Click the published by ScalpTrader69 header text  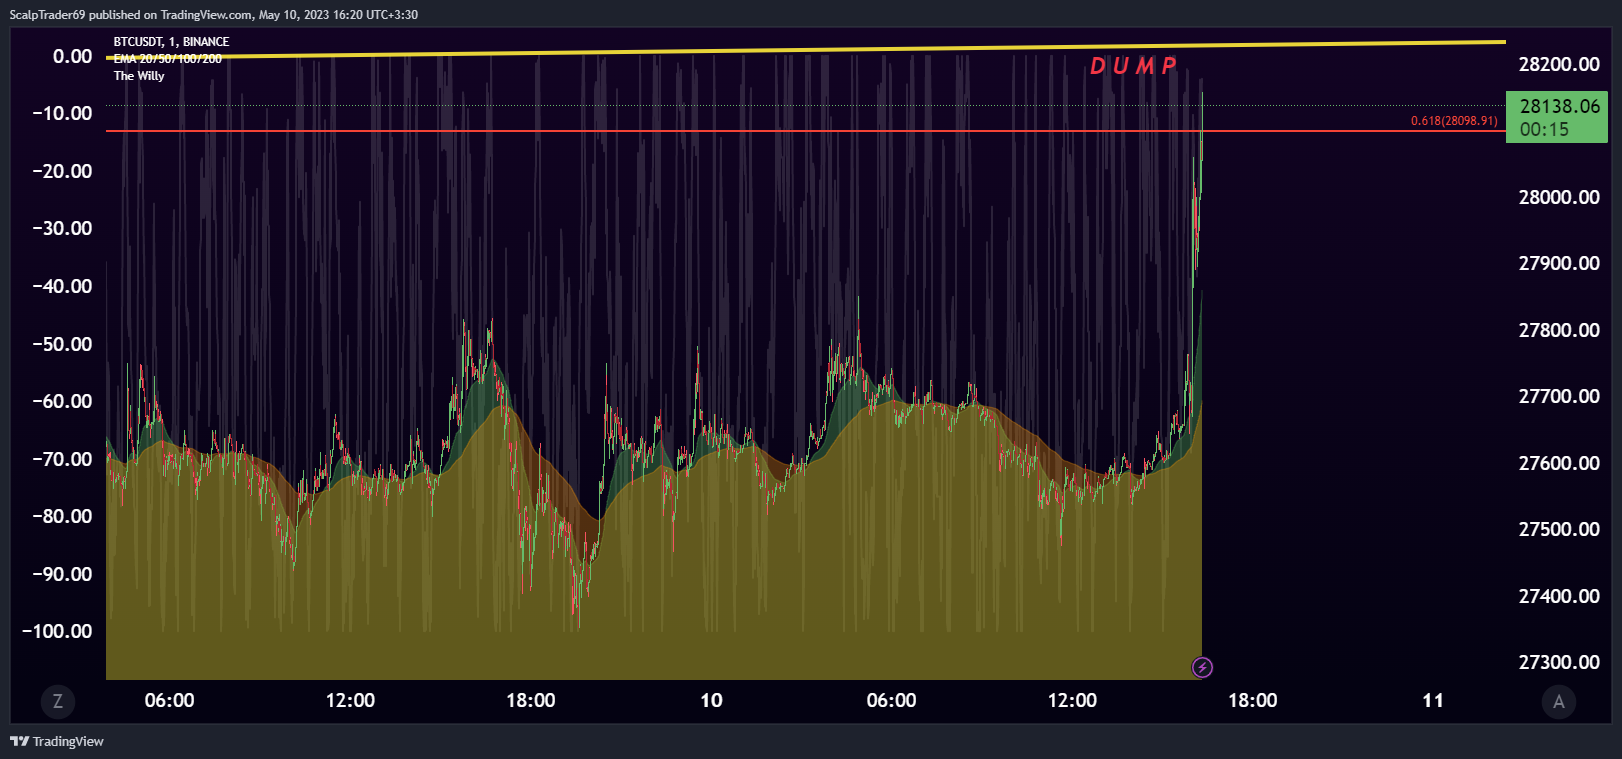214,15
